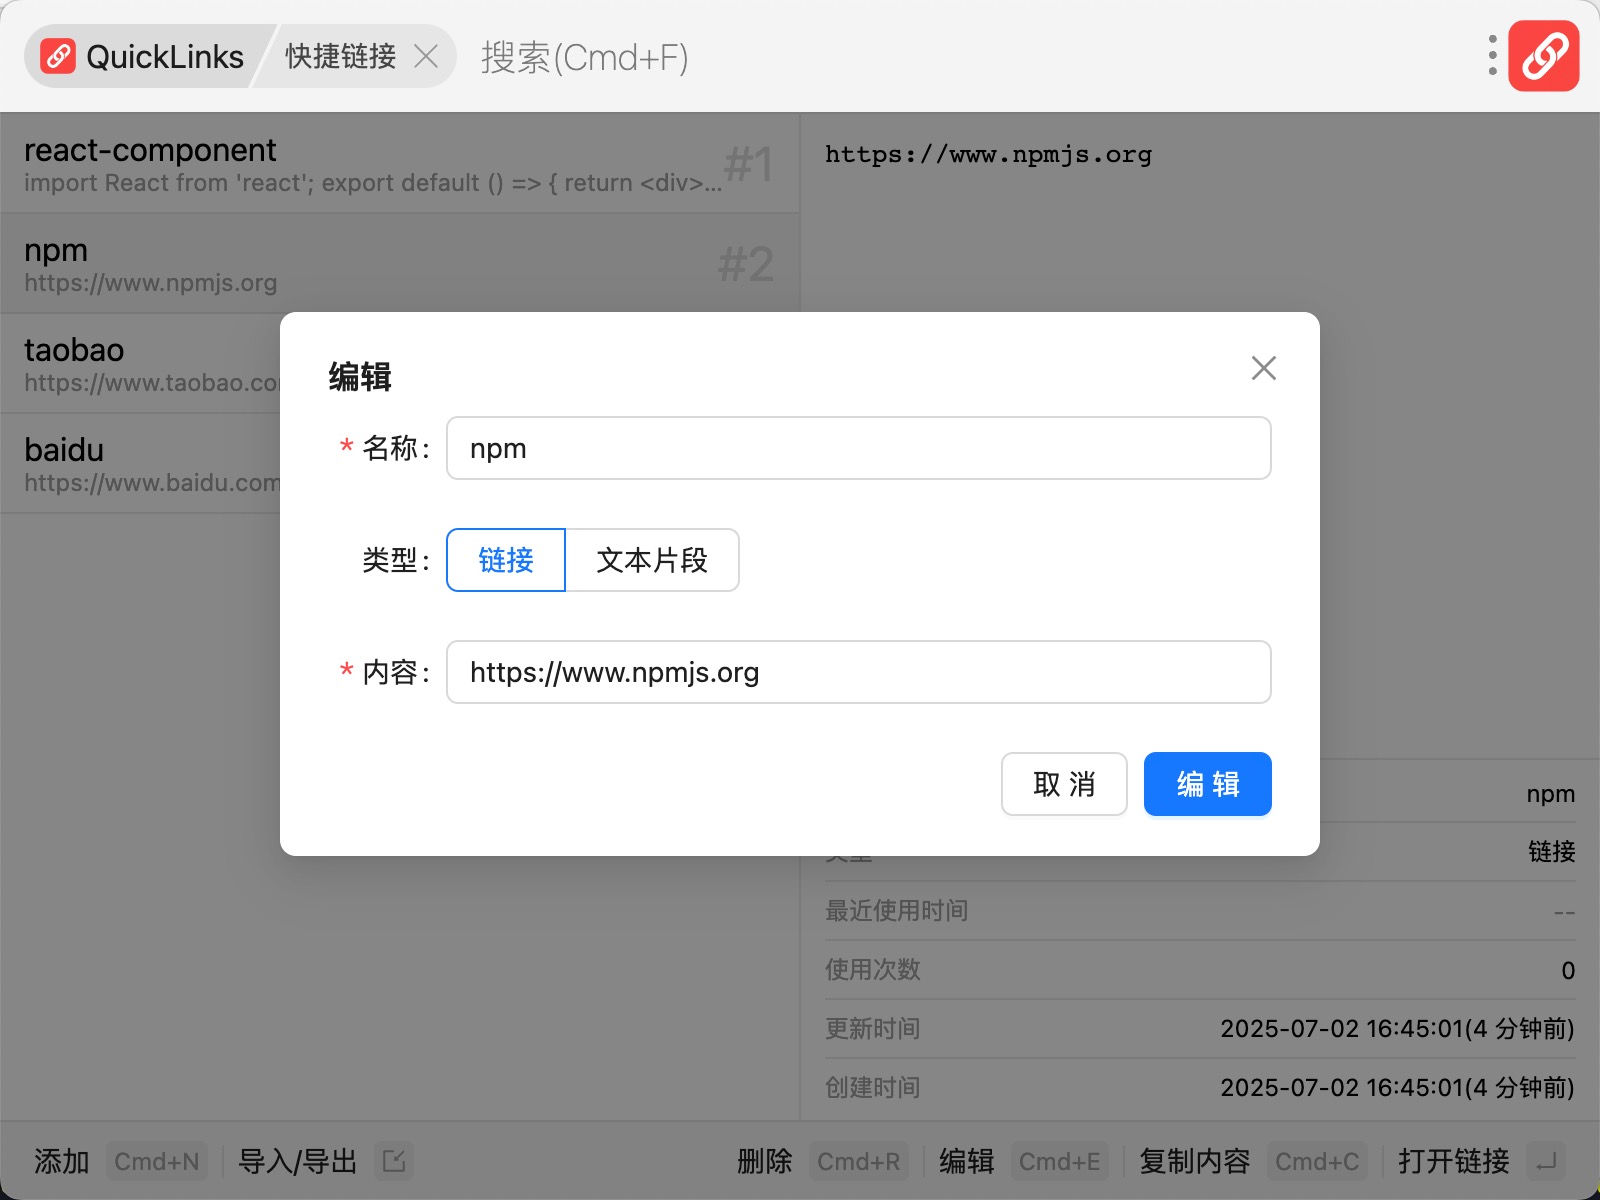Click 删除 in the bottom bar
This screenshot has height=1200, width=1600.
pyautogui.click(x=765, y=1161)
